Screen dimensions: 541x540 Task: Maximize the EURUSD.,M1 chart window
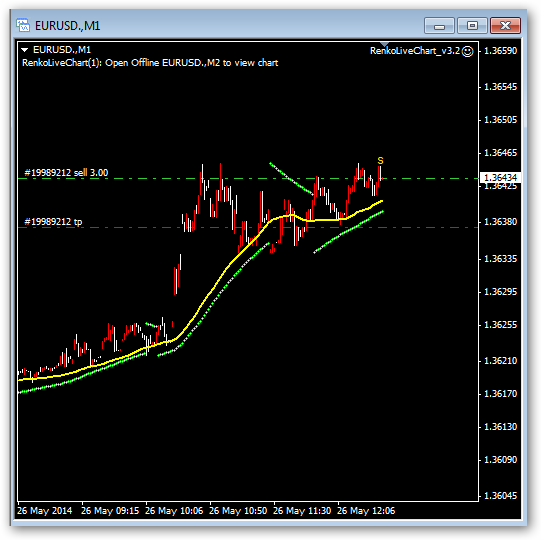click(x=472, y=26)
